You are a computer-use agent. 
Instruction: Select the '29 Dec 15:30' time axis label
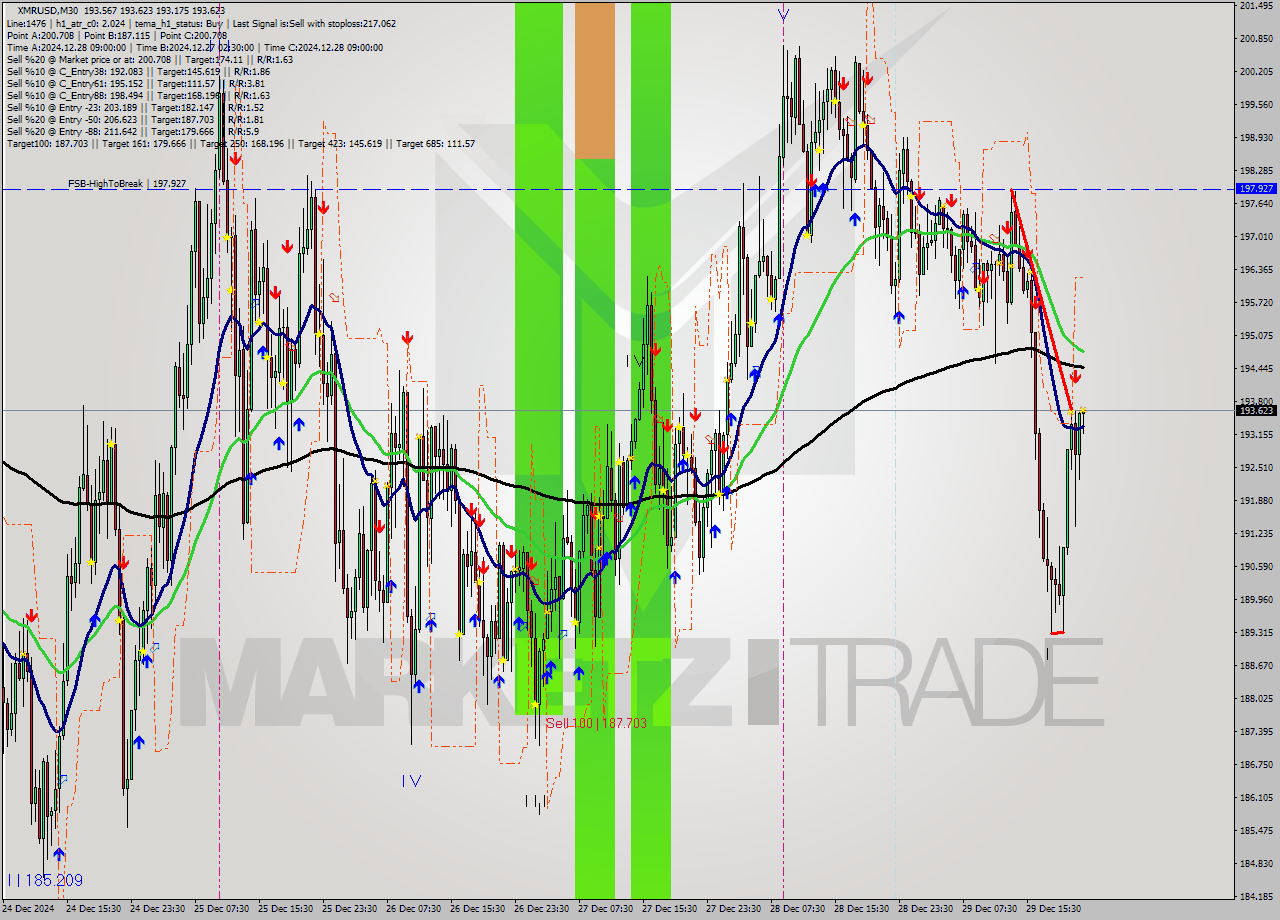(1053, 909)
